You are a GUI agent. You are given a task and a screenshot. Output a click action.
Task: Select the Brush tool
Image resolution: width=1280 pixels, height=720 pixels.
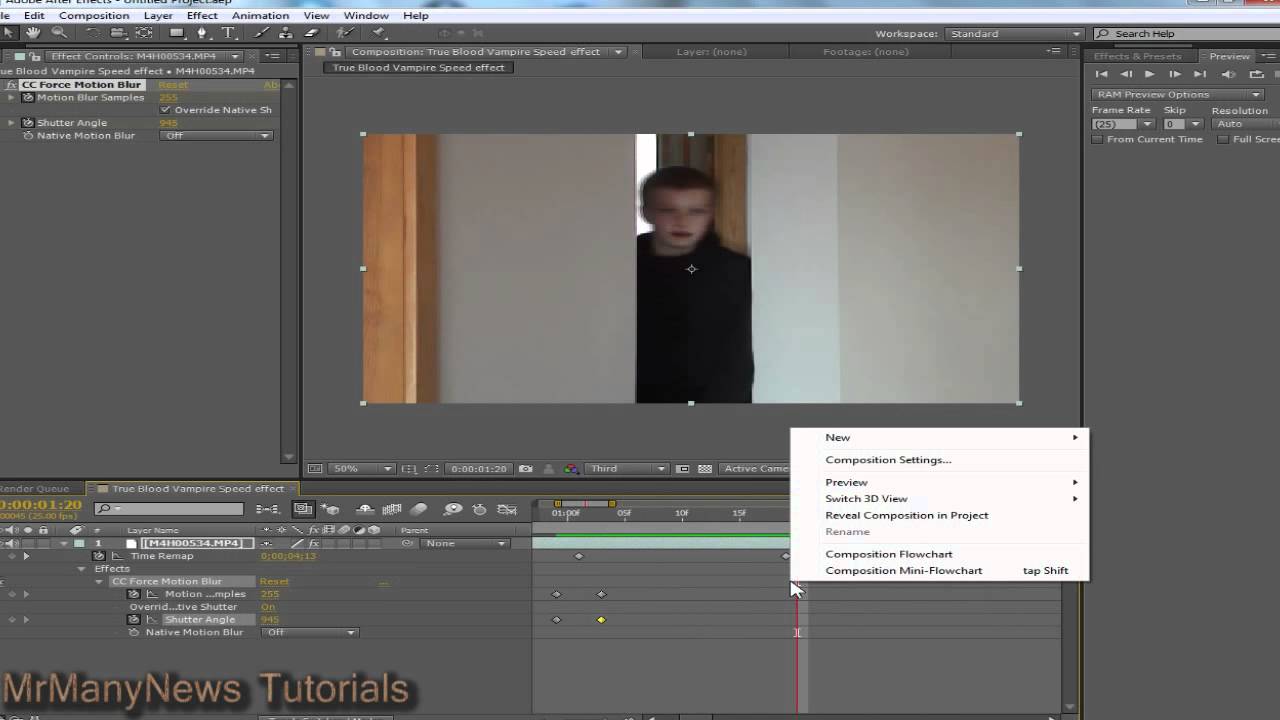tap(262, 33)
